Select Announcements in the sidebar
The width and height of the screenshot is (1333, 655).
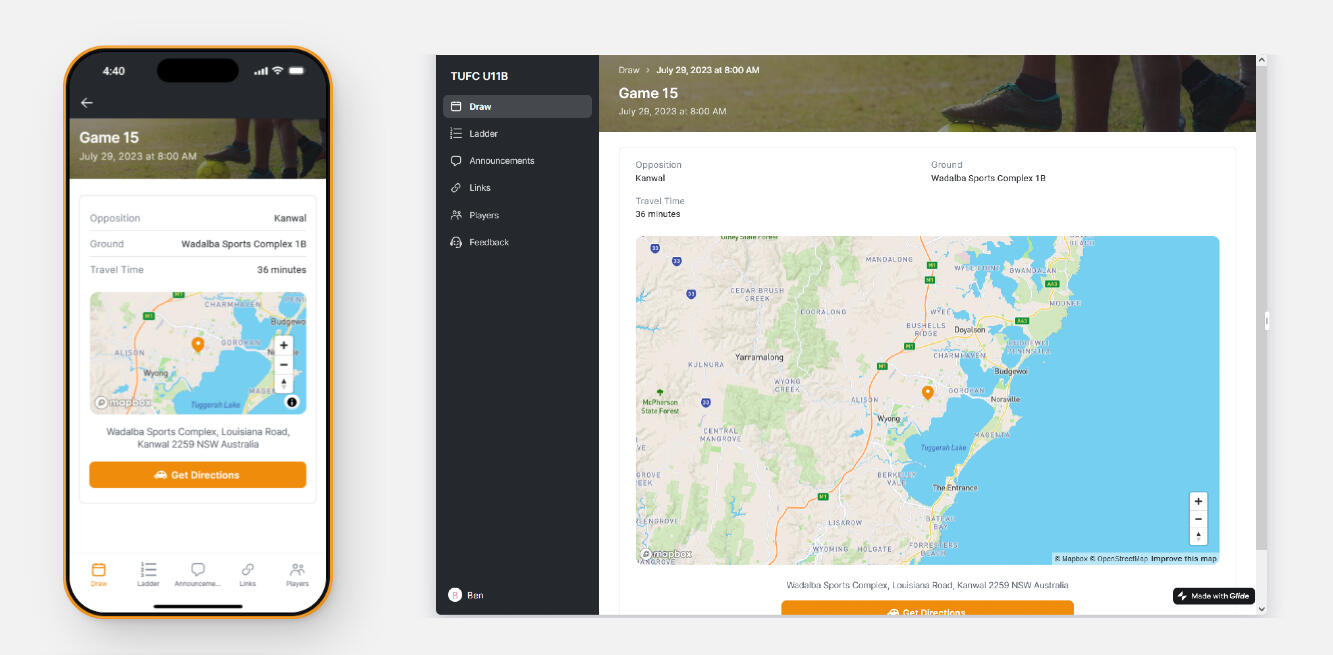[x=501, y=161]
